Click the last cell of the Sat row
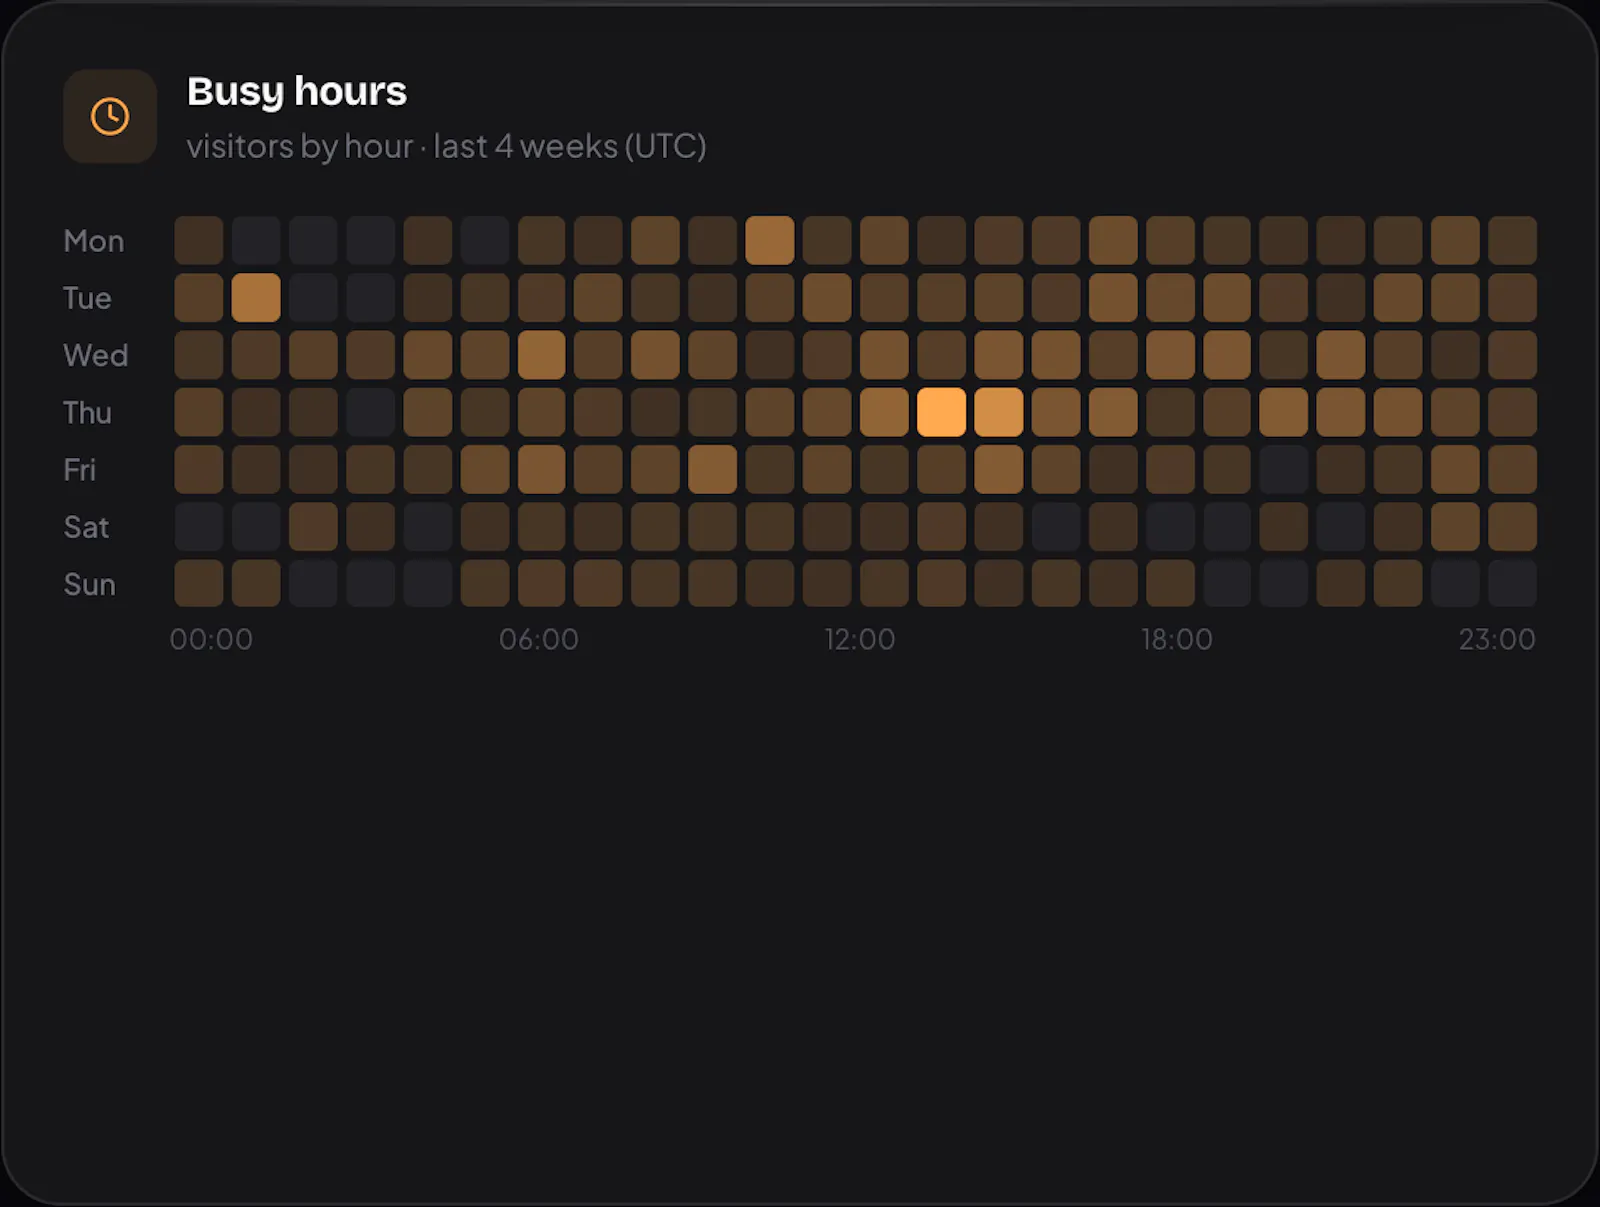 point(1513,527)
